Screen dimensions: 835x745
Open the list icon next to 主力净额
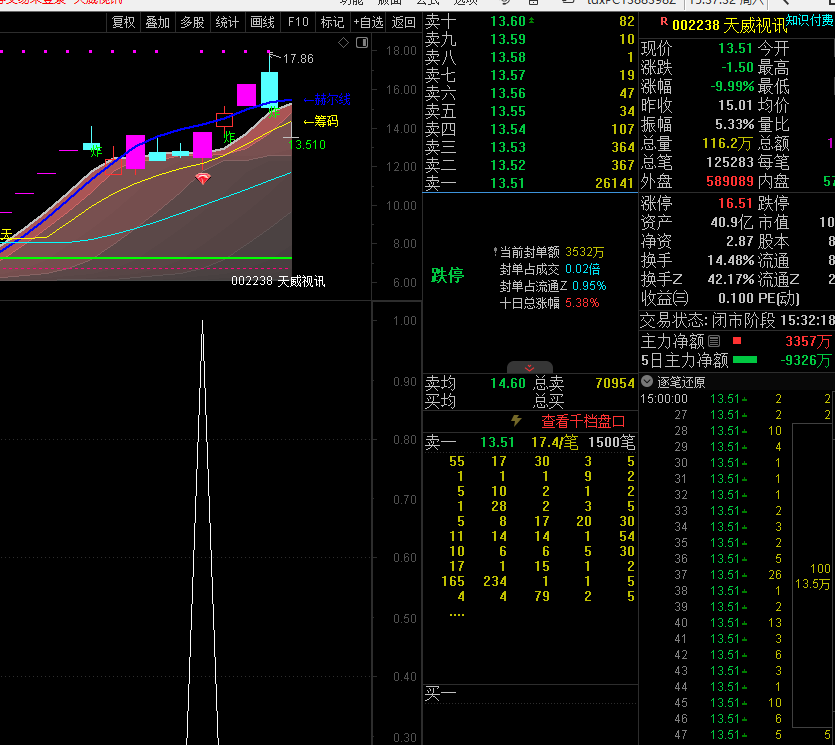(714, 341)
